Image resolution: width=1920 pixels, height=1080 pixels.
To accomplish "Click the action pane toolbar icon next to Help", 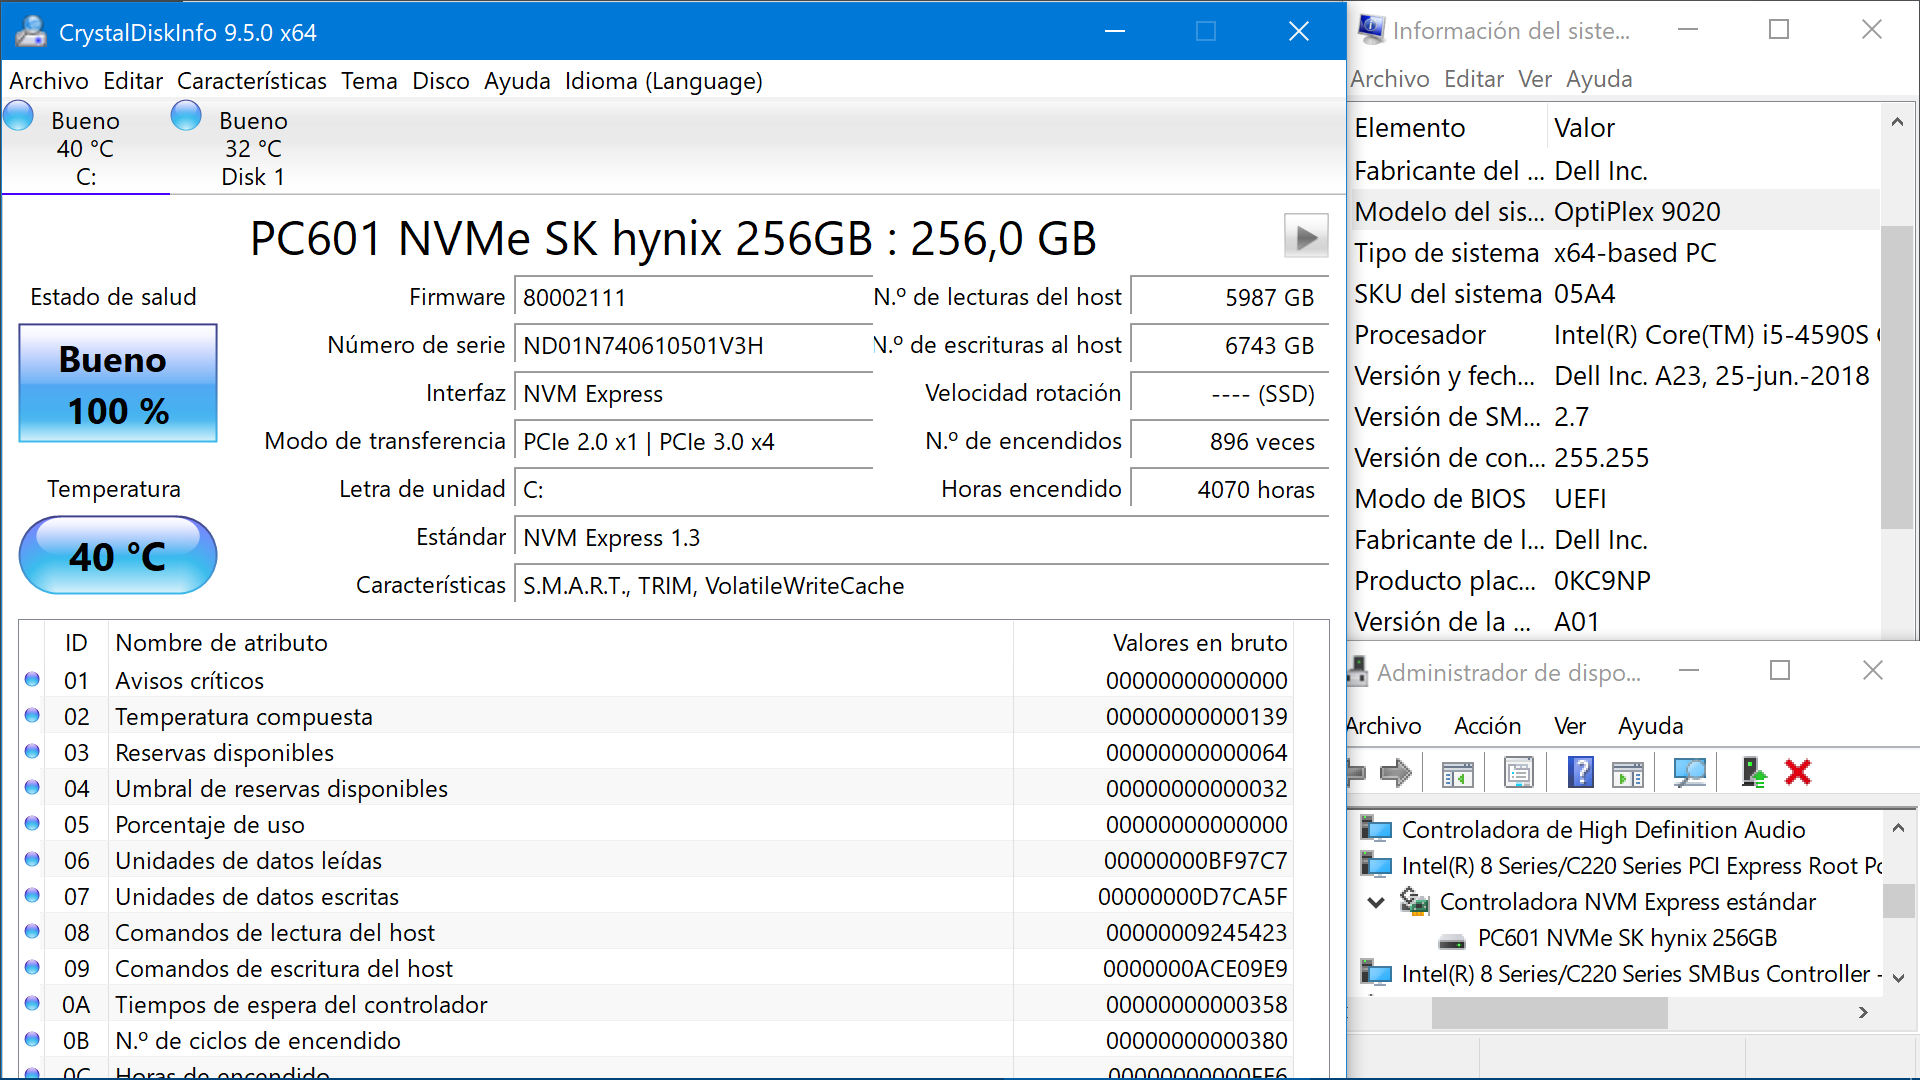I will coord(1628,773).
